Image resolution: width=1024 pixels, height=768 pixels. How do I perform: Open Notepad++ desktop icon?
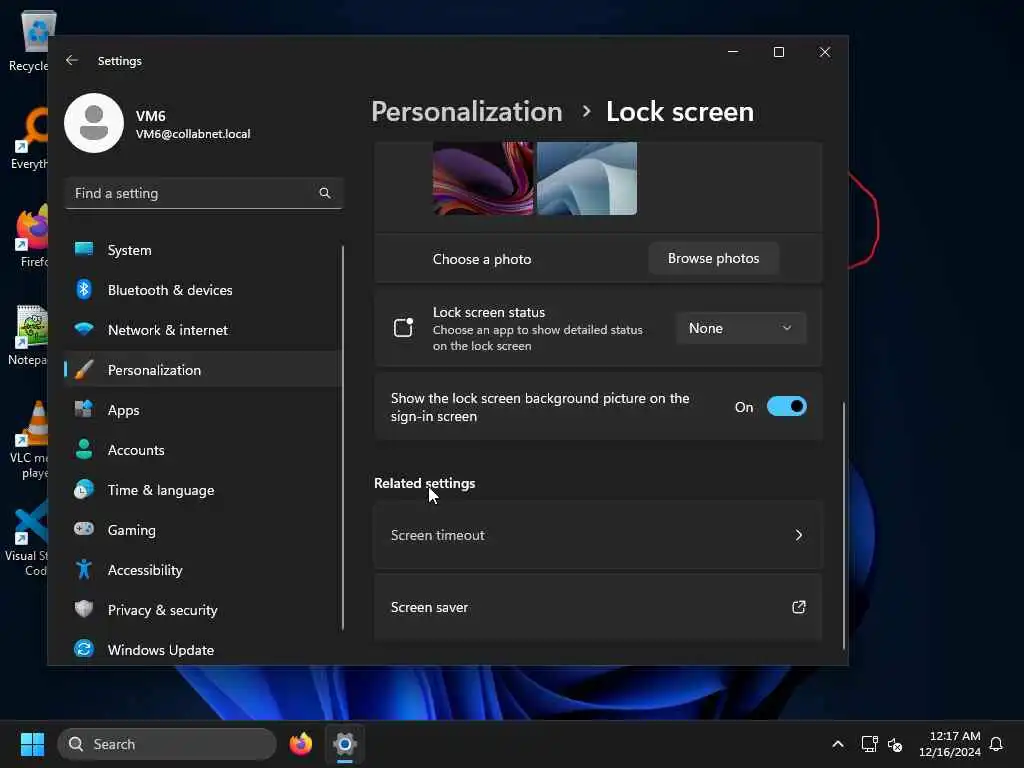(28, 335)
